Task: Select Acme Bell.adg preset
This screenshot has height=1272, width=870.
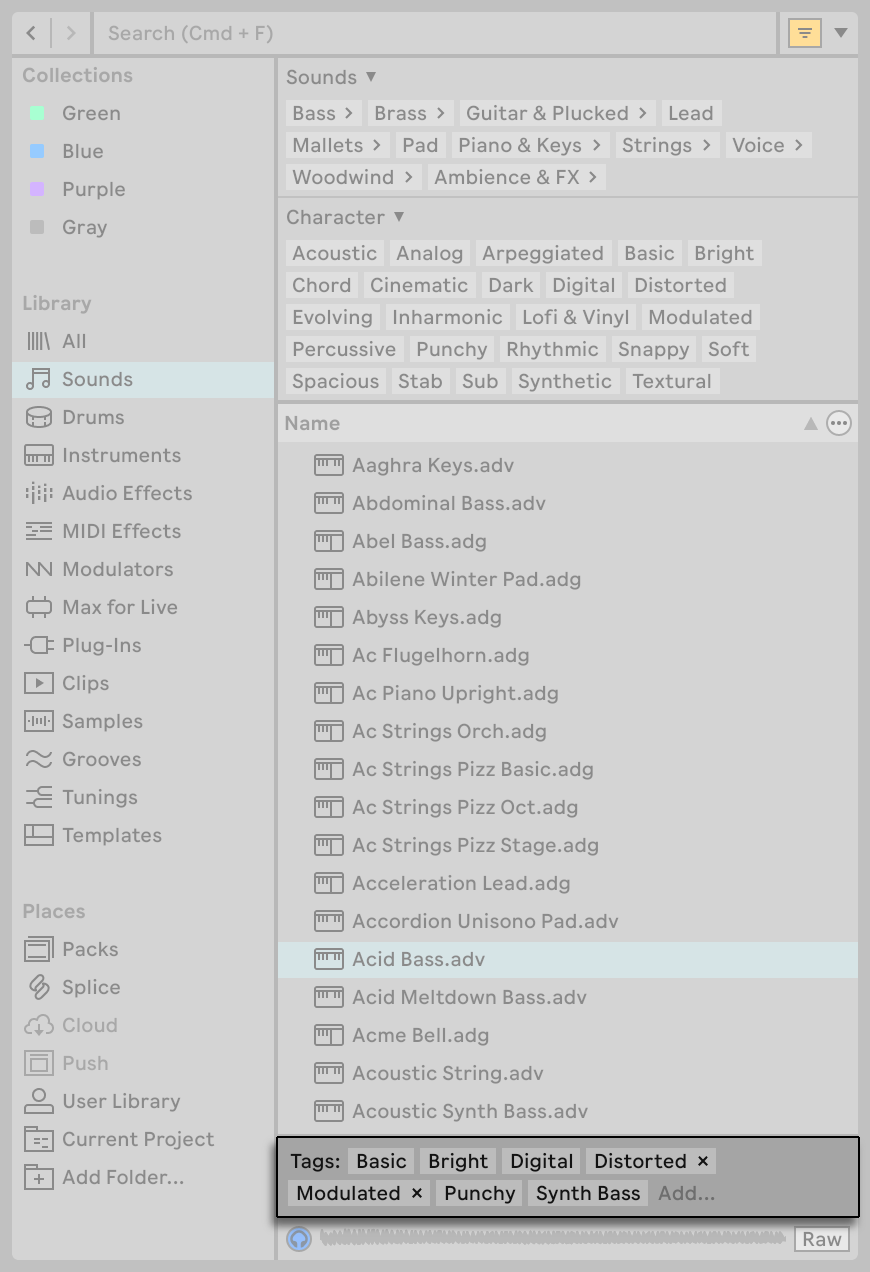Action: (x=568, y=1035)
